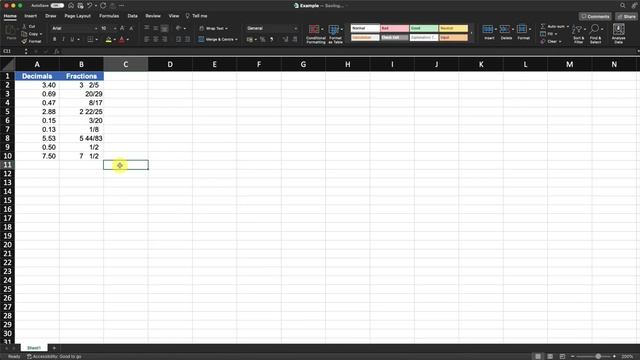Select cell with Fractions header
The width and height of the screenshot is (640, 360).
(81, 76)
